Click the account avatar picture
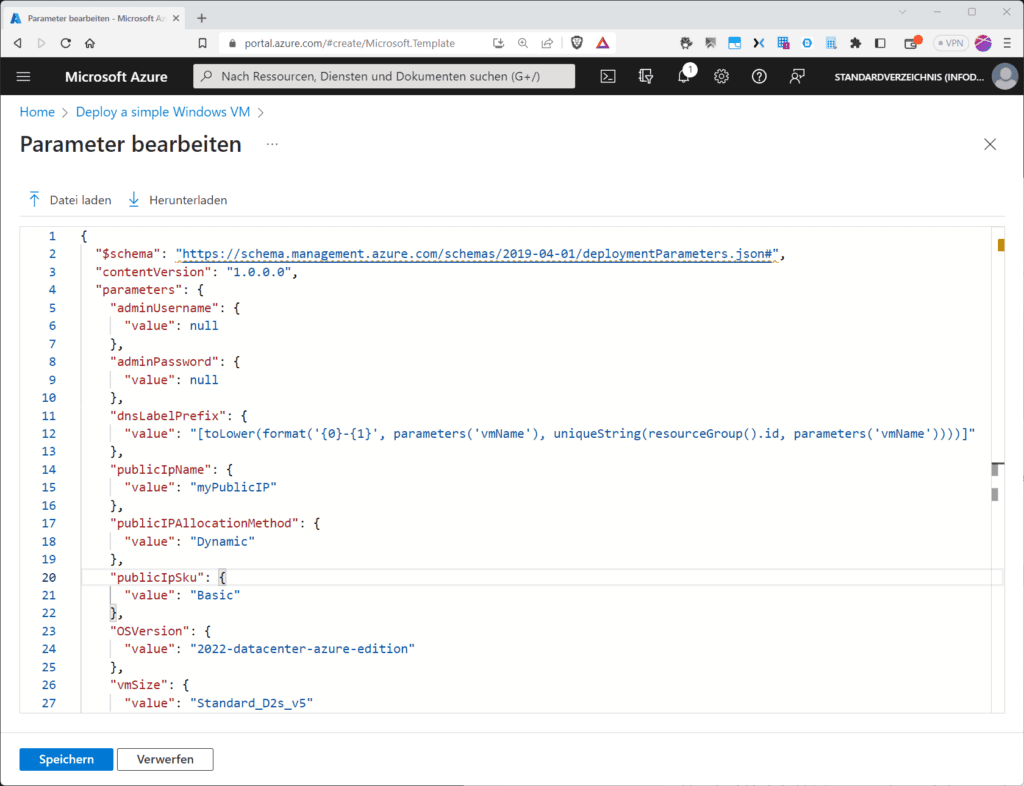 (x=1004, y=76)
